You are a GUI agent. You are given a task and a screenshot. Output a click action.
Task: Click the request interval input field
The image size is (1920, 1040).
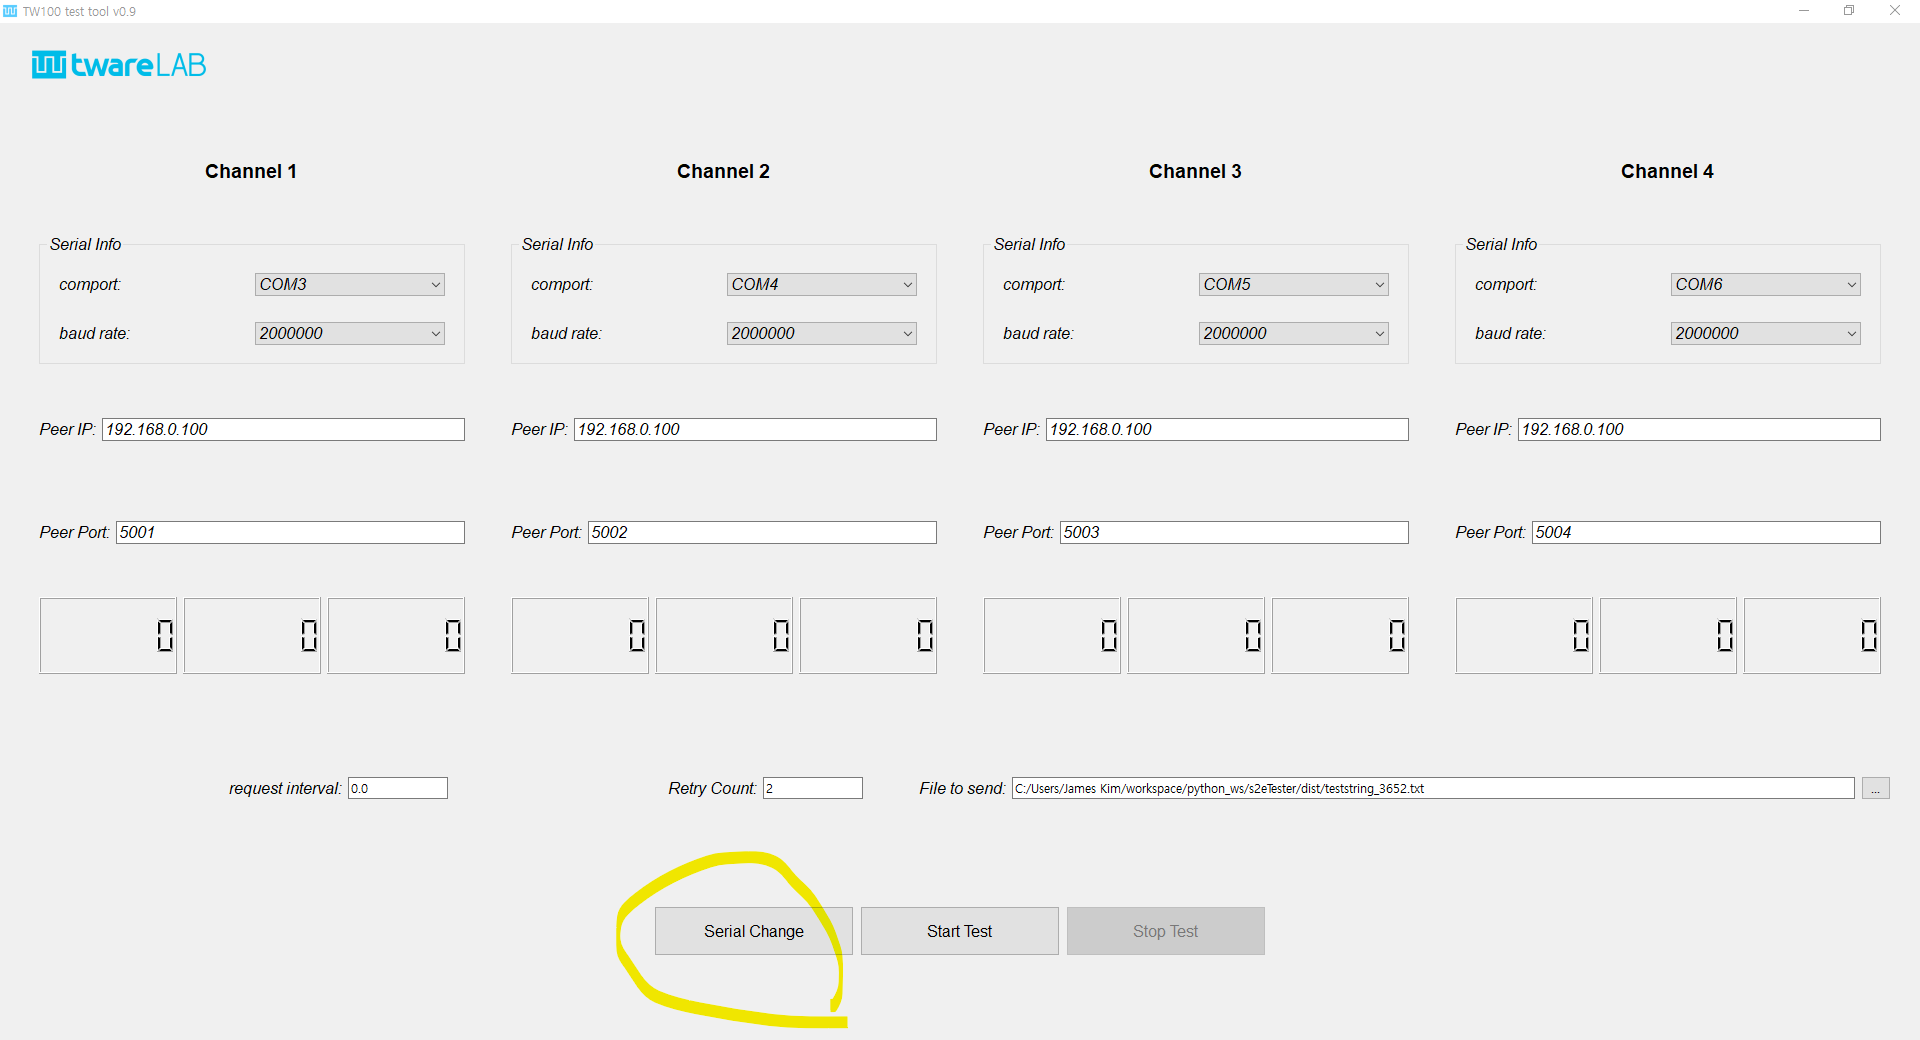(x=397, y=788)
